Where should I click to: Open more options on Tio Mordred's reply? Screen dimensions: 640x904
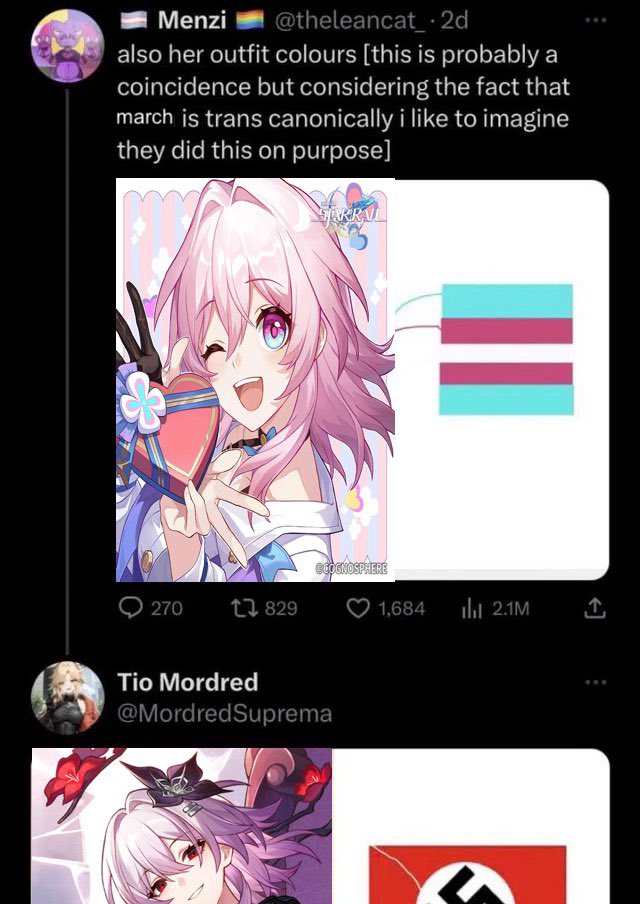click(596, 682)
